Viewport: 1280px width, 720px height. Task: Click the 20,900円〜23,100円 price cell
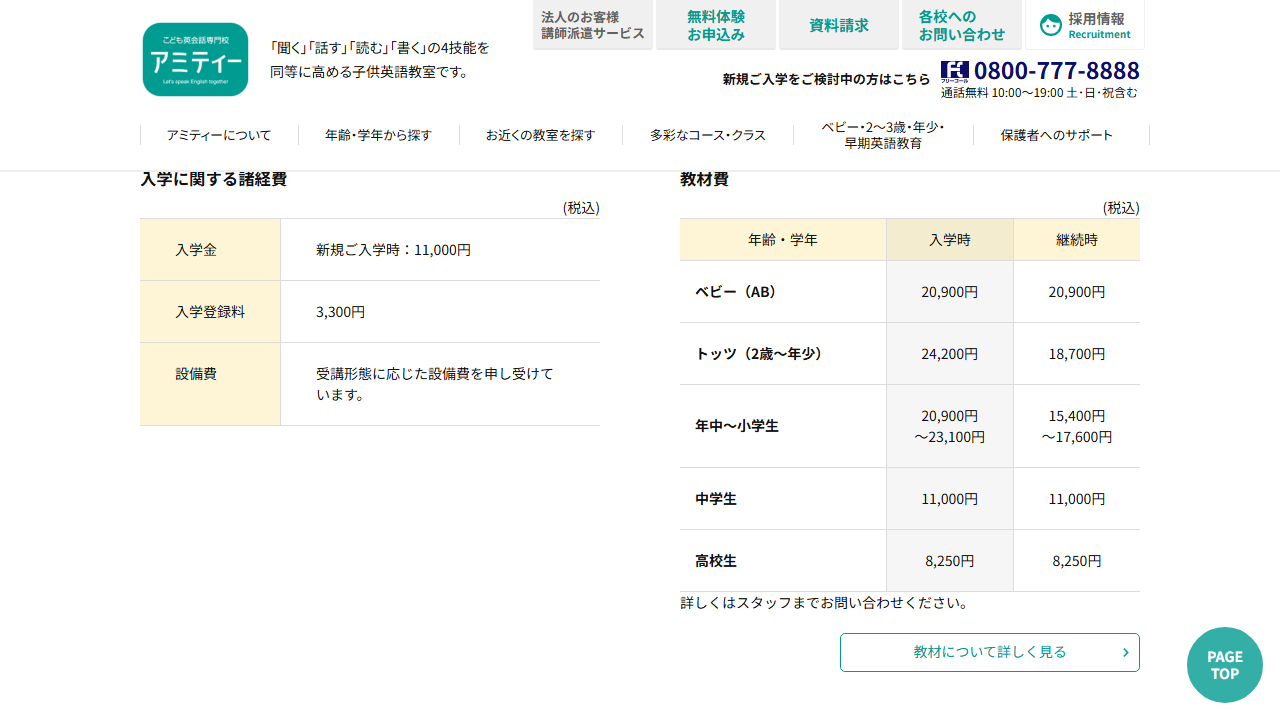pos(950,426)
